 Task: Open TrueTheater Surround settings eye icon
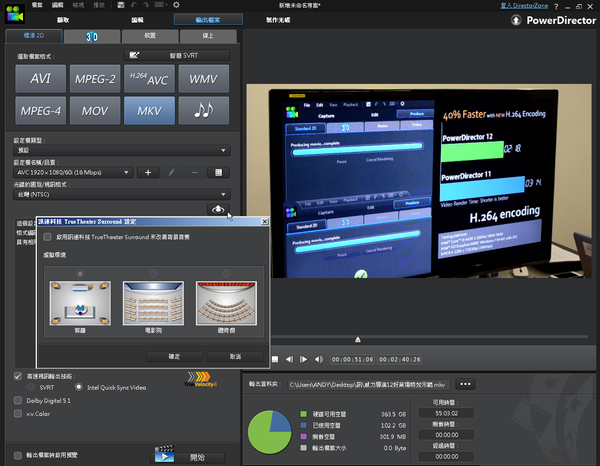point(219,209)
